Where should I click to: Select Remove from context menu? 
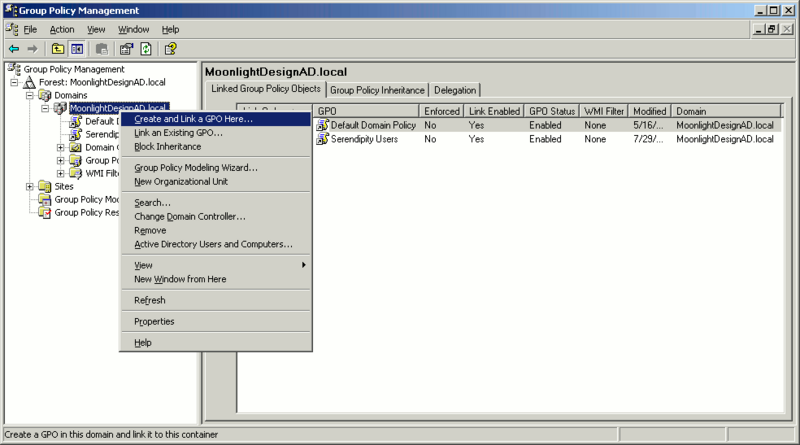point(216,230)
